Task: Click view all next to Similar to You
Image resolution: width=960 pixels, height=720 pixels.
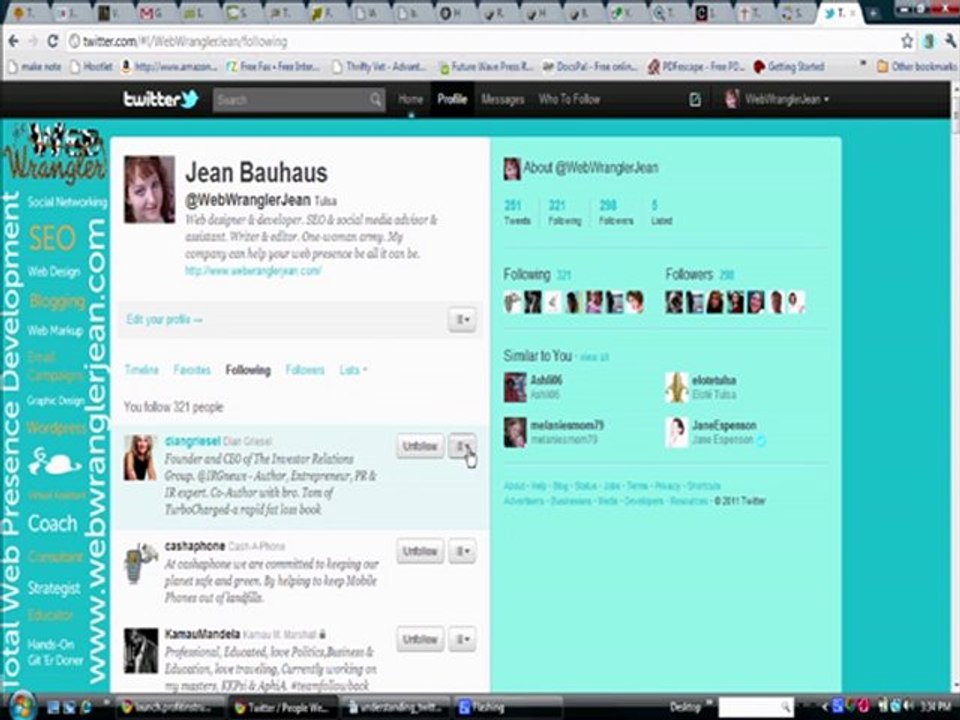Action: click(x=594, y=357)
